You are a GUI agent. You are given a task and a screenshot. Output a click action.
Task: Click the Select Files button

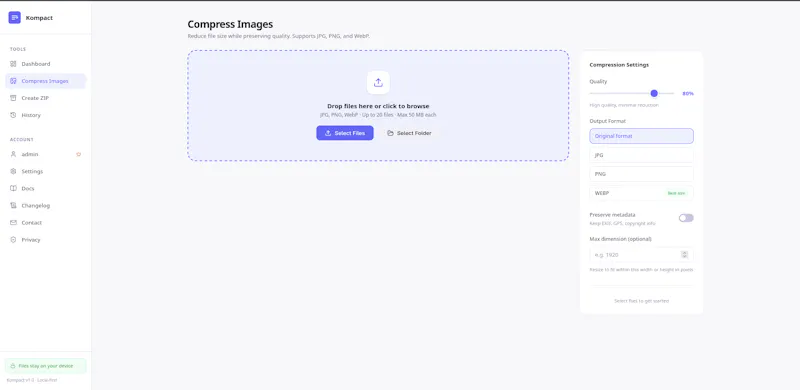click(345, 133)
